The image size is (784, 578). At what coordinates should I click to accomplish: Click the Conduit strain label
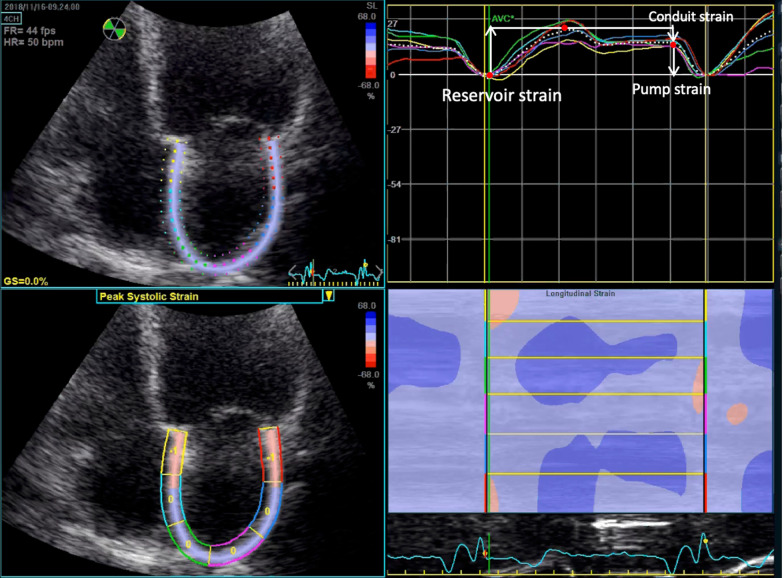click(690, 17)
